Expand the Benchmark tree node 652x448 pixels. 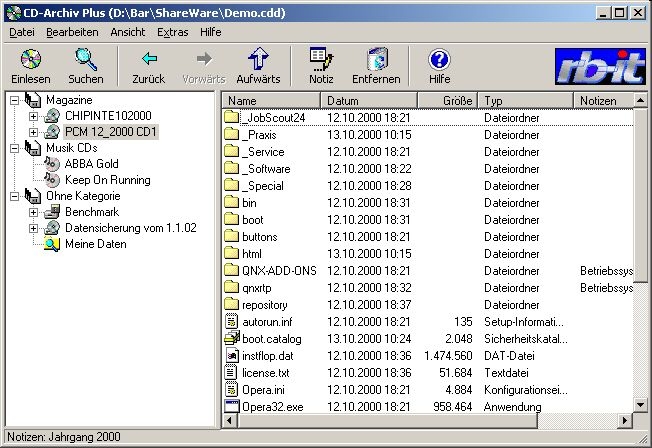tap(33, 212)
